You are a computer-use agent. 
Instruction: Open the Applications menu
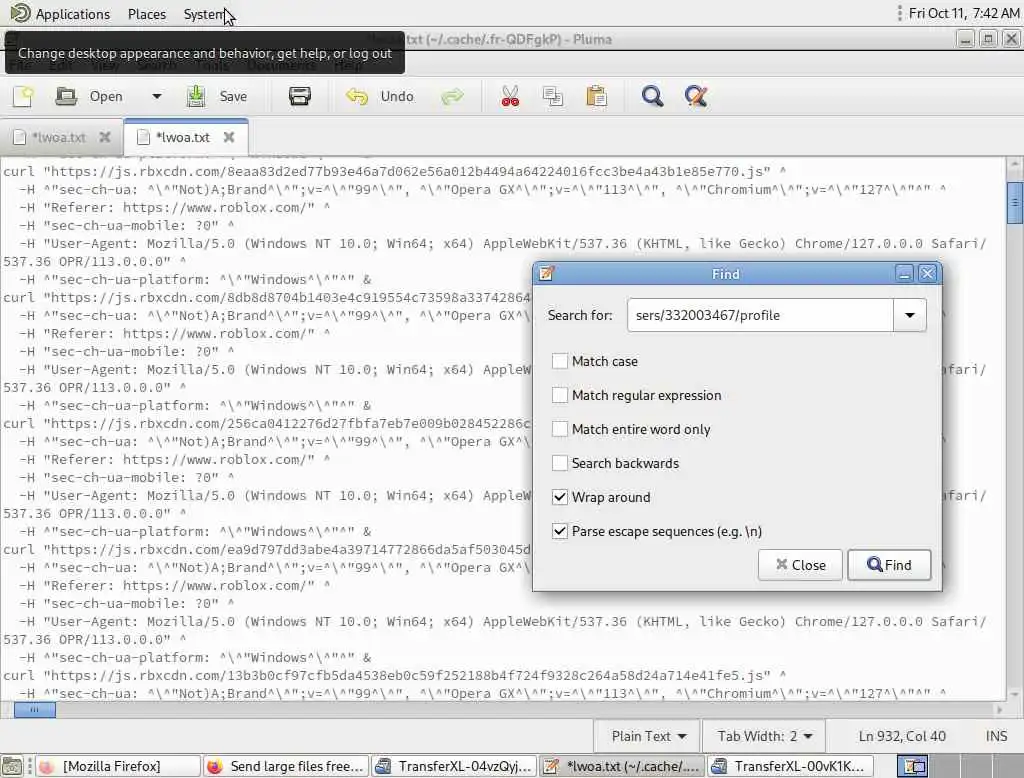[72, 14]
